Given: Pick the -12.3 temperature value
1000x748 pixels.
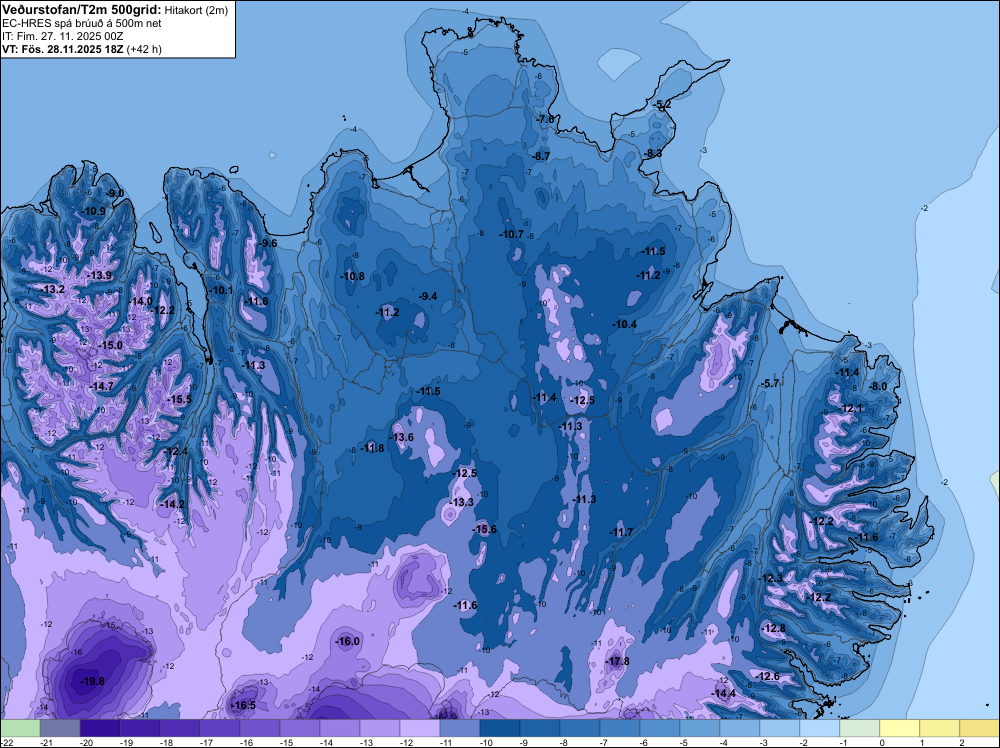Looking at the screenshot, I should click(x=772, y=578).
